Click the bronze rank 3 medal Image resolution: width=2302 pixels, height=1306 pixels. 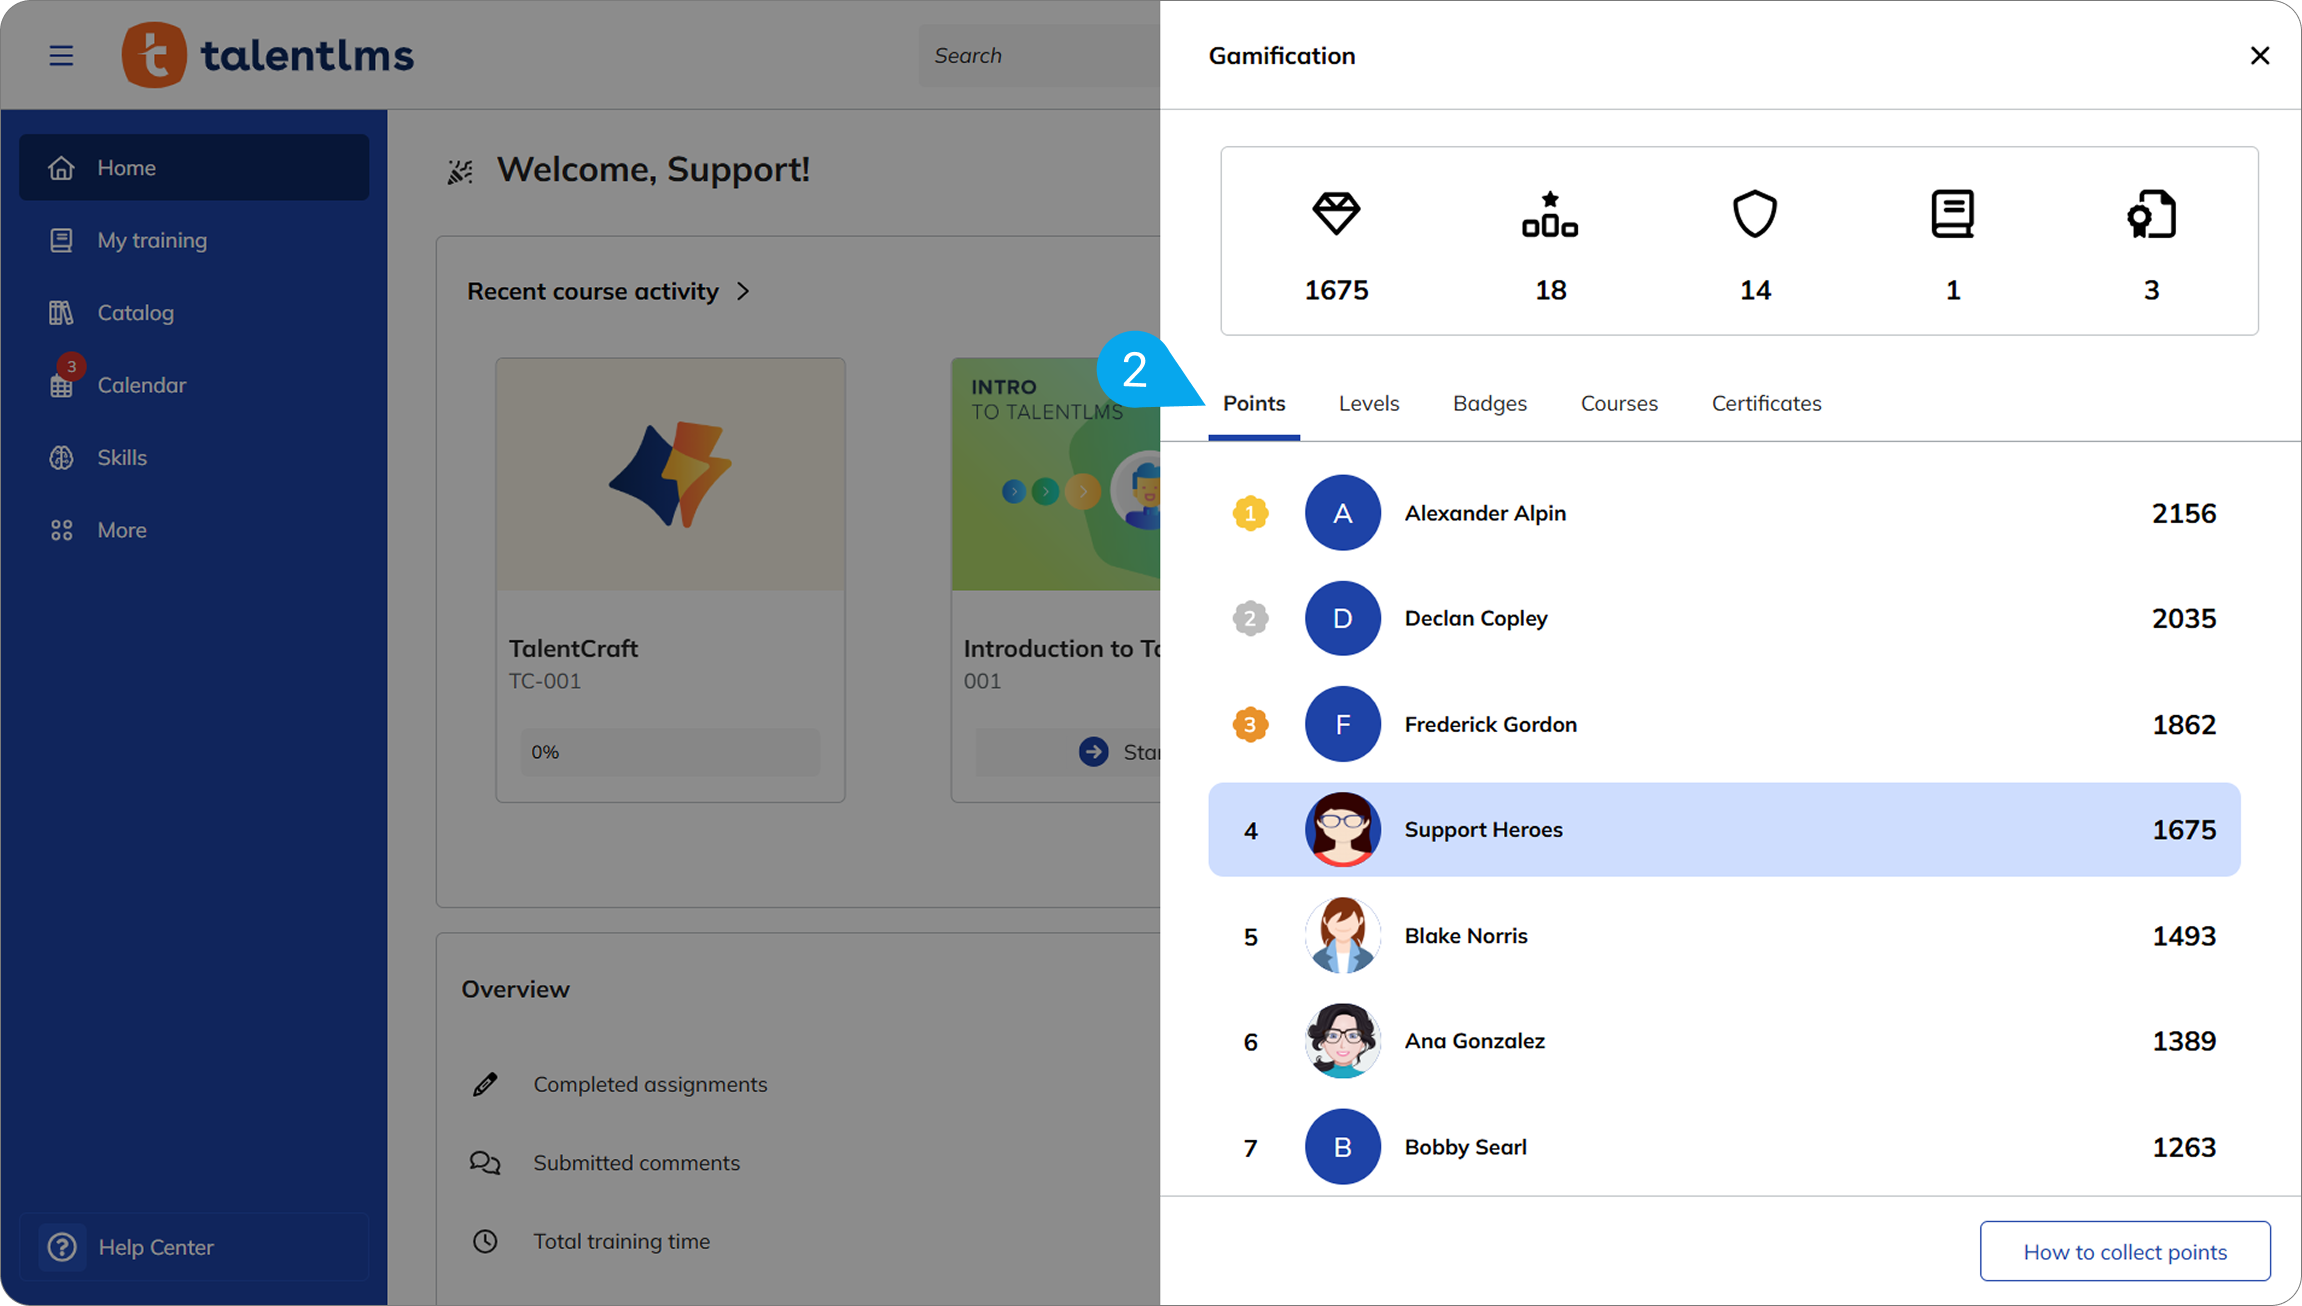(x=1250, y=724)
